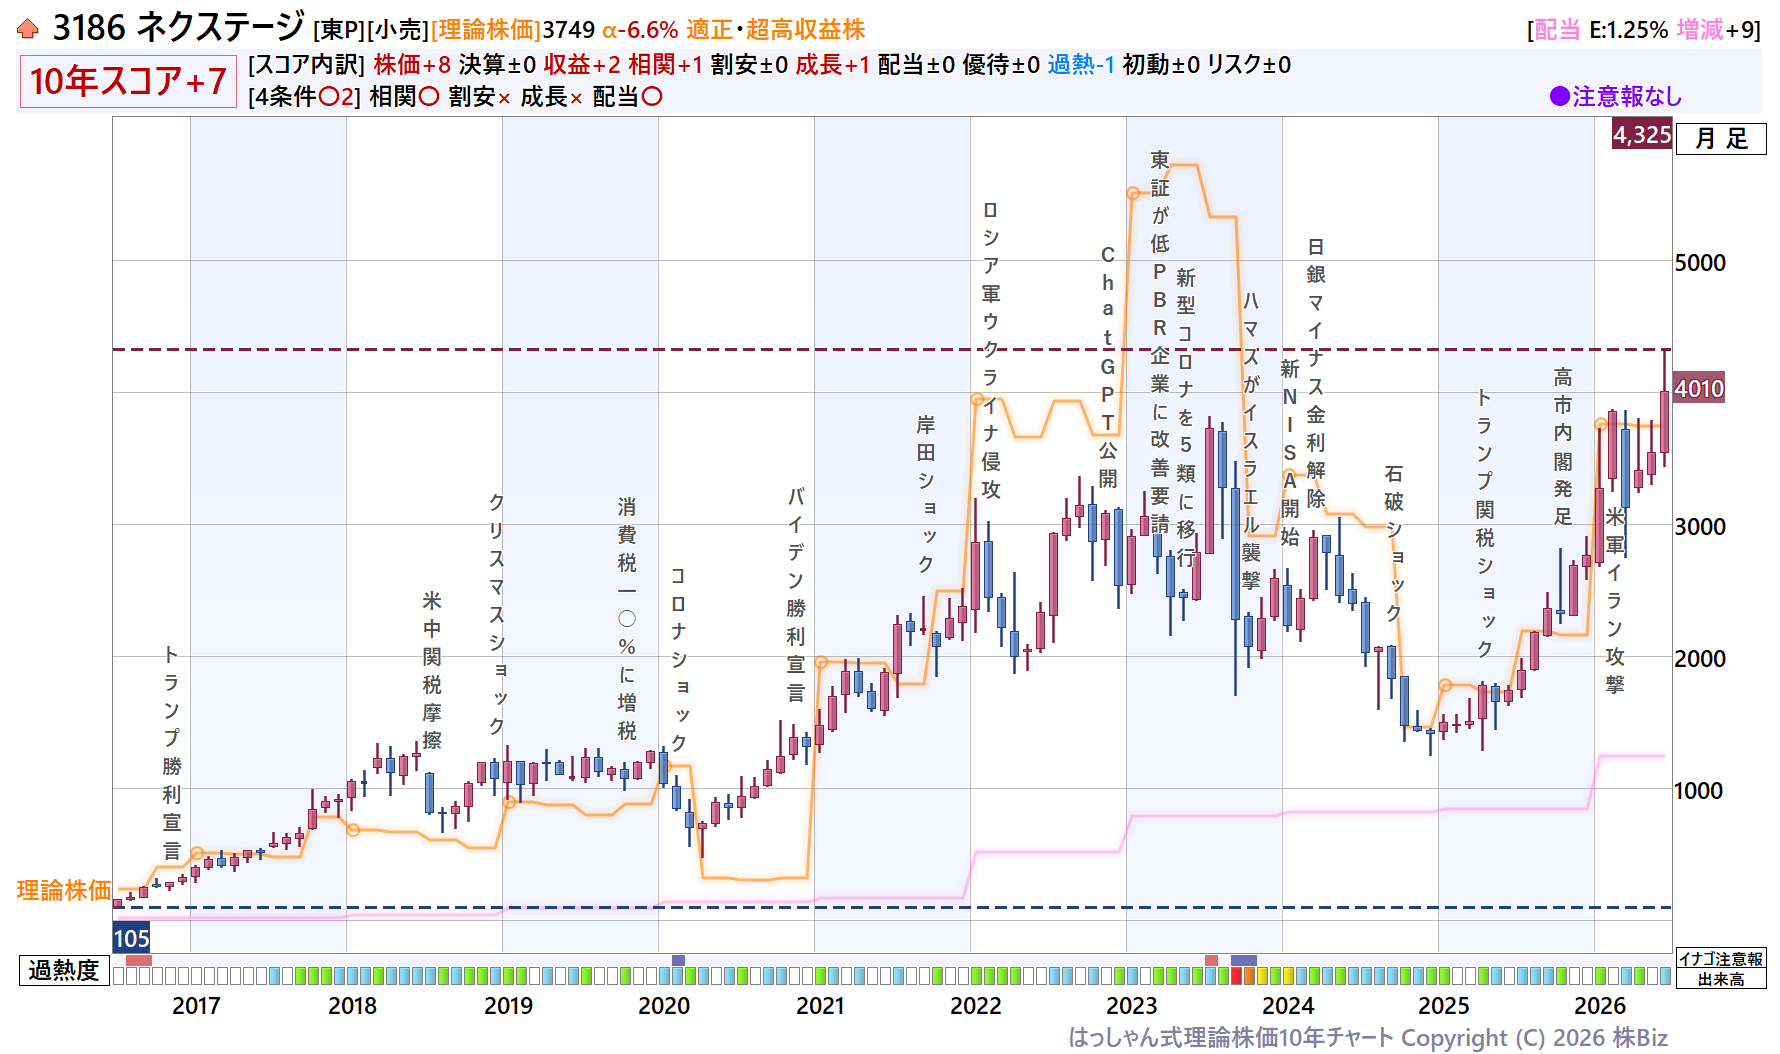The height and width of the screenshot is (1054, 1780).
Task: Click the バイデン勝利宣言 event annotation
Action: [x=796, y=594]
